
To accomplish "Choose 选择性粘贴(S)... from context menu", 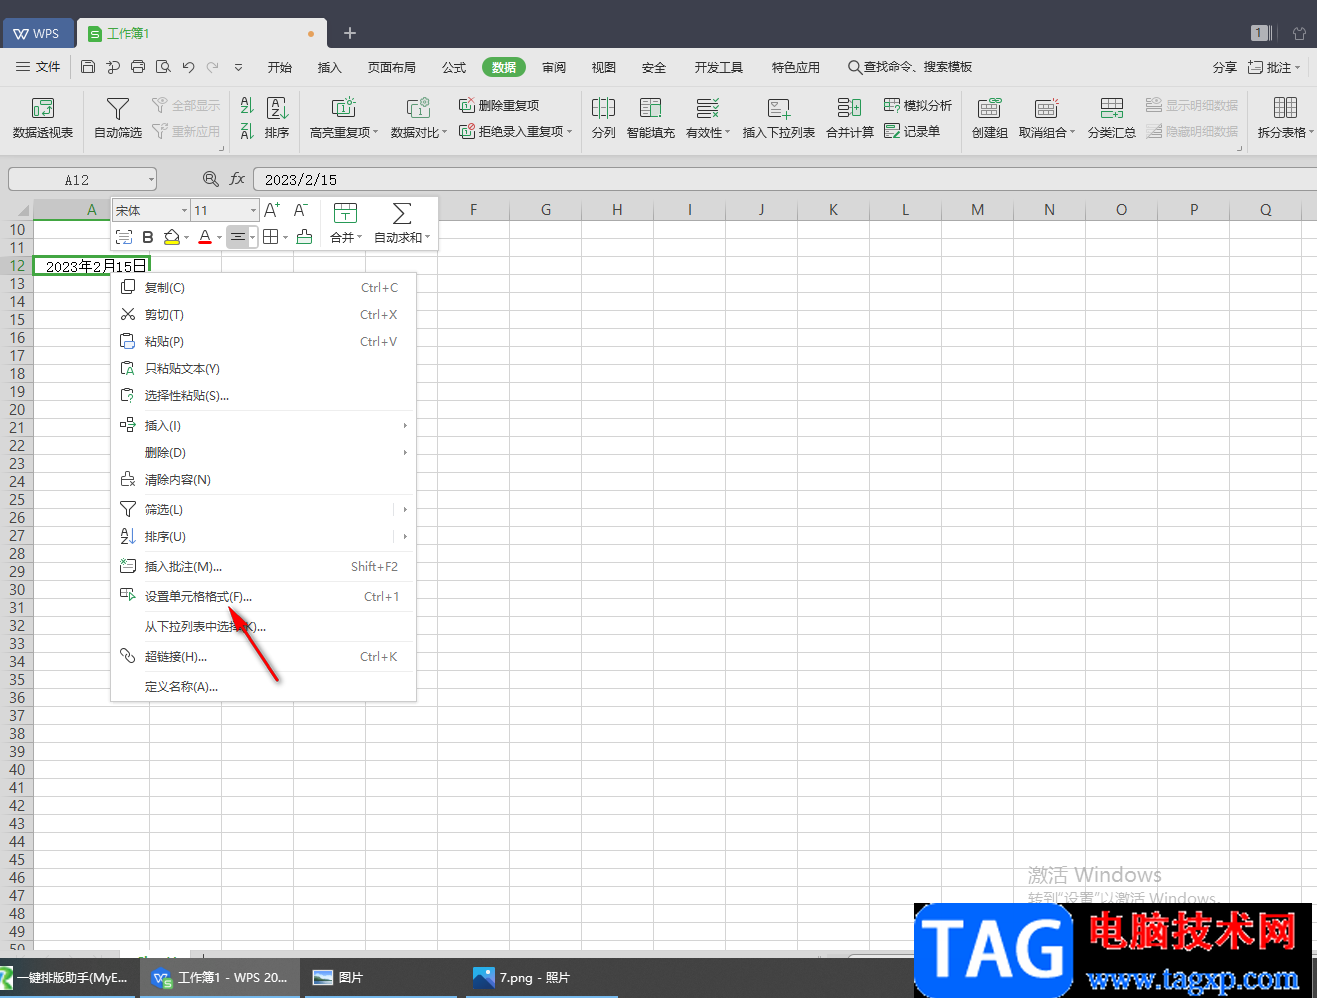I will pyautogui.click(x=263, y=396).
